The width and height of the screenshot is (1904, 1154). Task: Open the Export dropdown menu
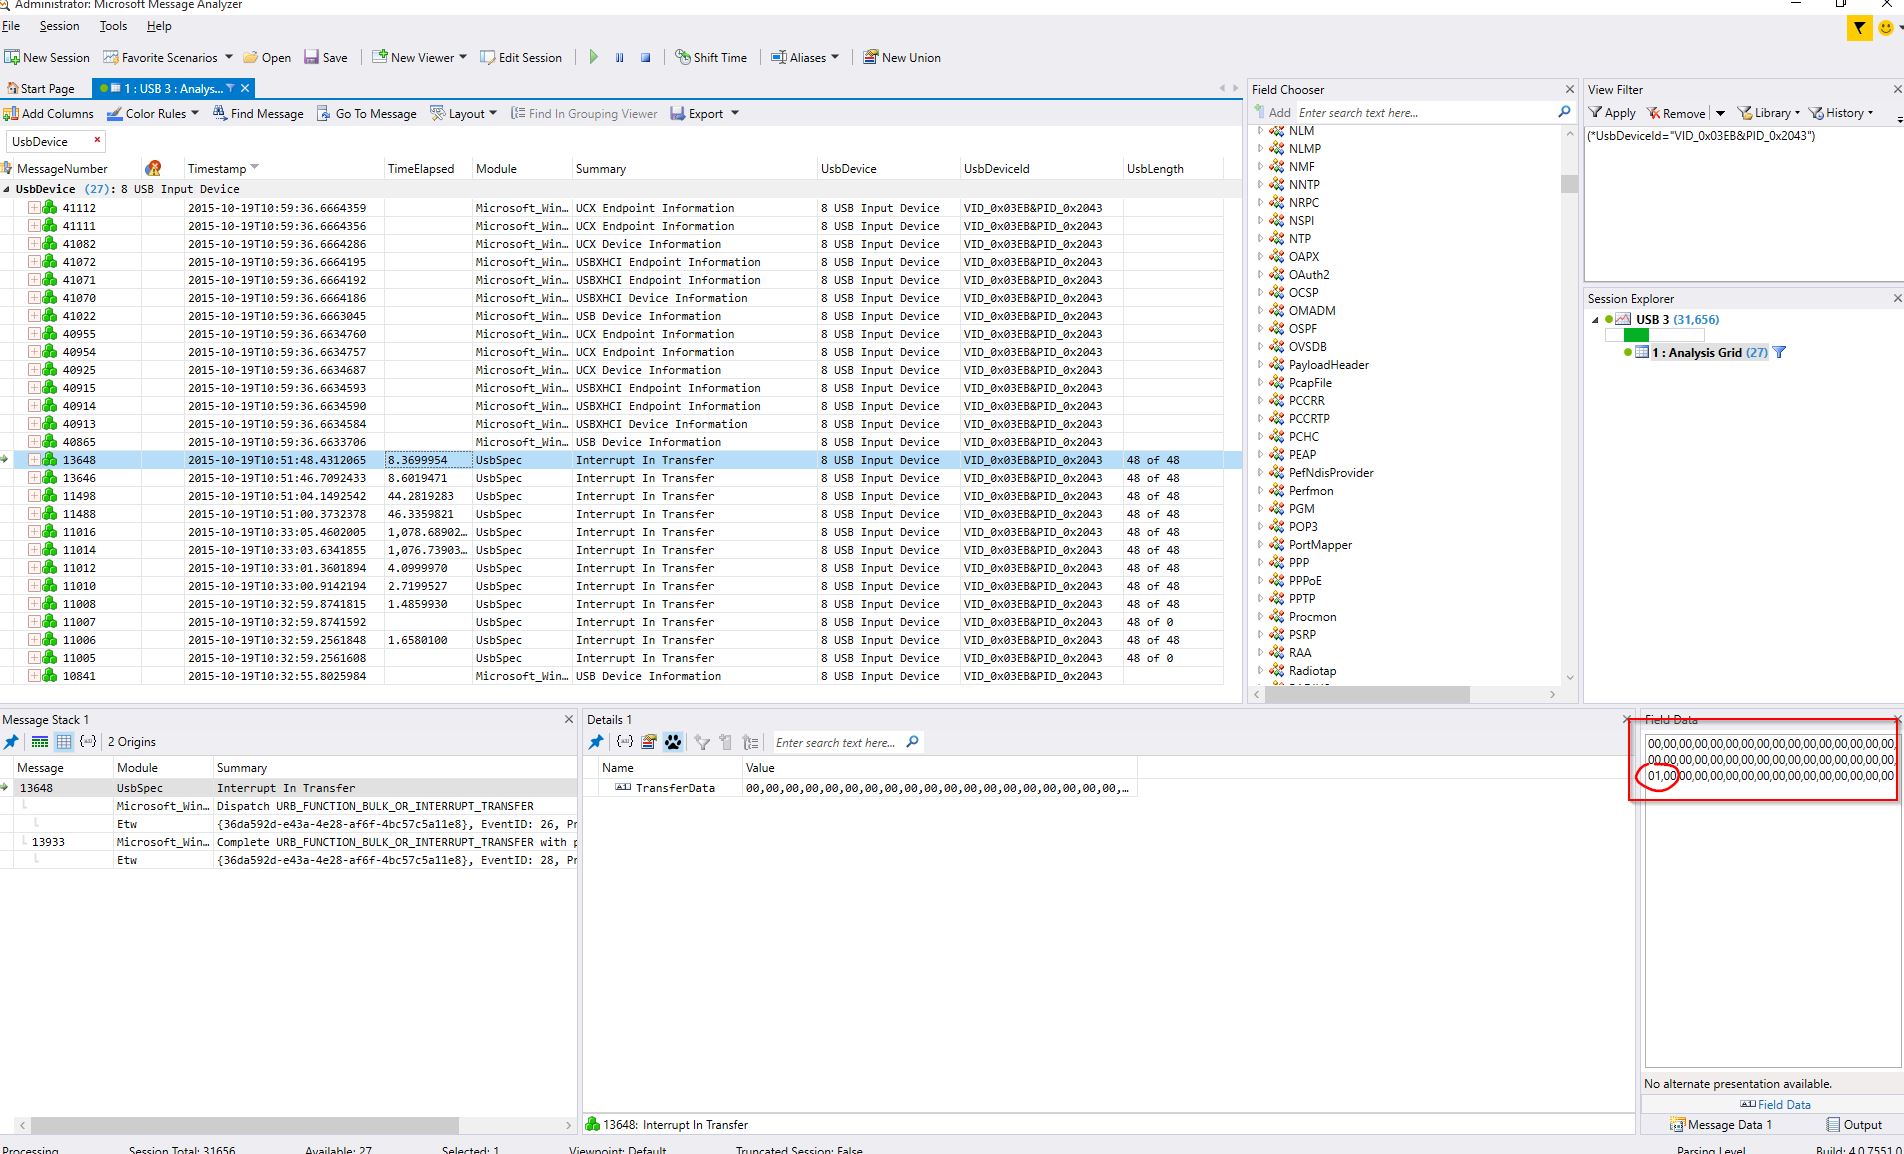[x=704, y=113]
